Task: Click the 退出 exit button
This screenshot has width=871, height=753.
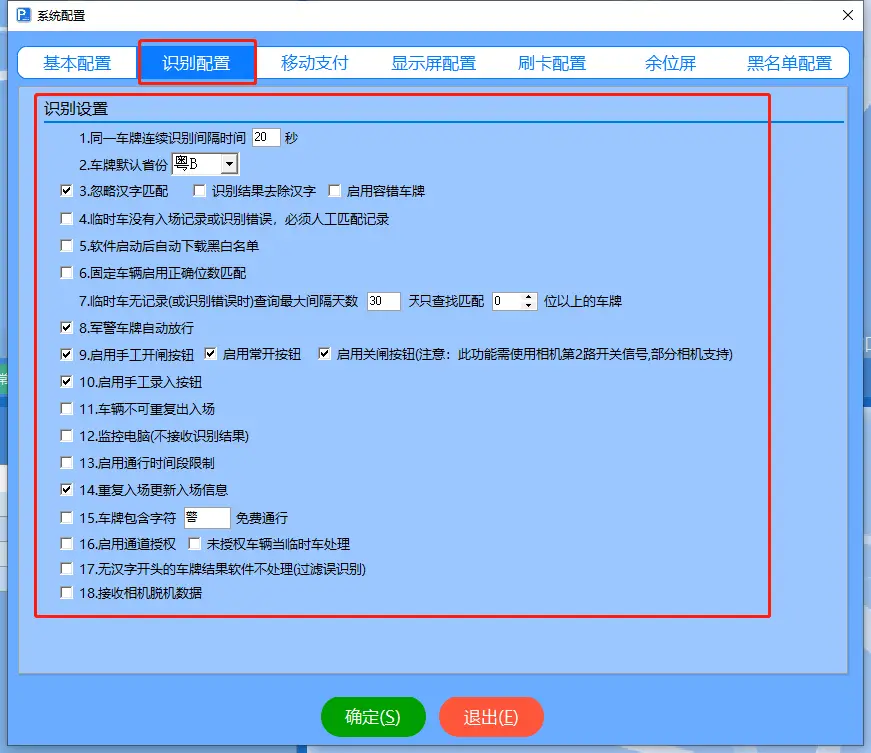Action: pos(491,716)
